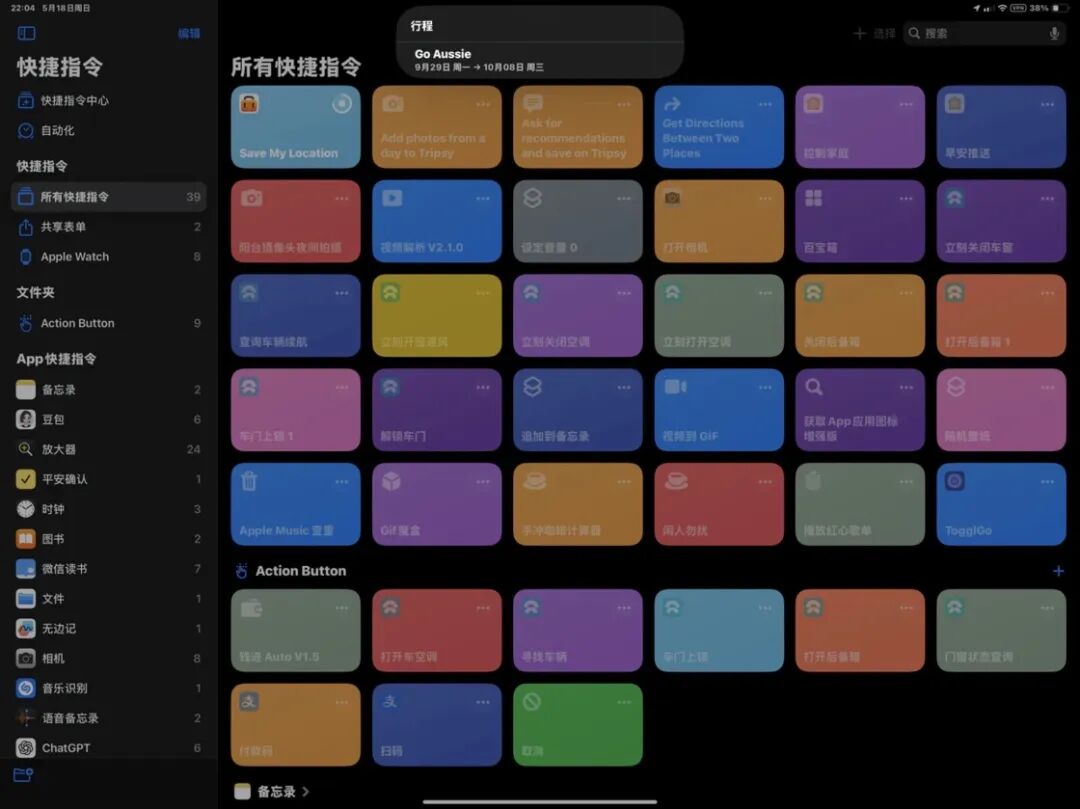This screenshot has width=1080, height=809.
Task: Open Action Button folder in sidebar
Action: click(x=109, y=323)
